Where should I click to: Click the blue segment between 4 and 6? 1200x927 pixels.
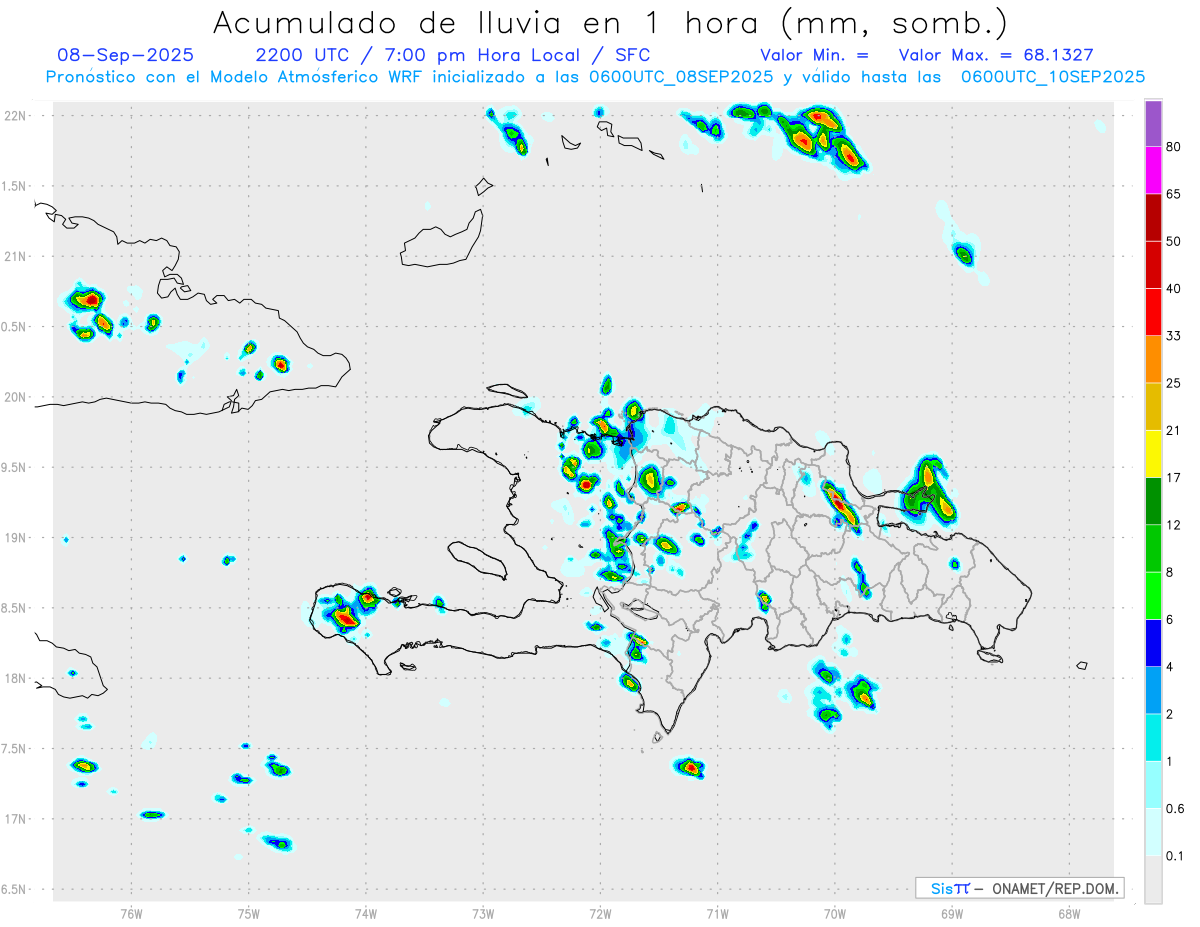pyautogui.click(x=1153, y=643)
